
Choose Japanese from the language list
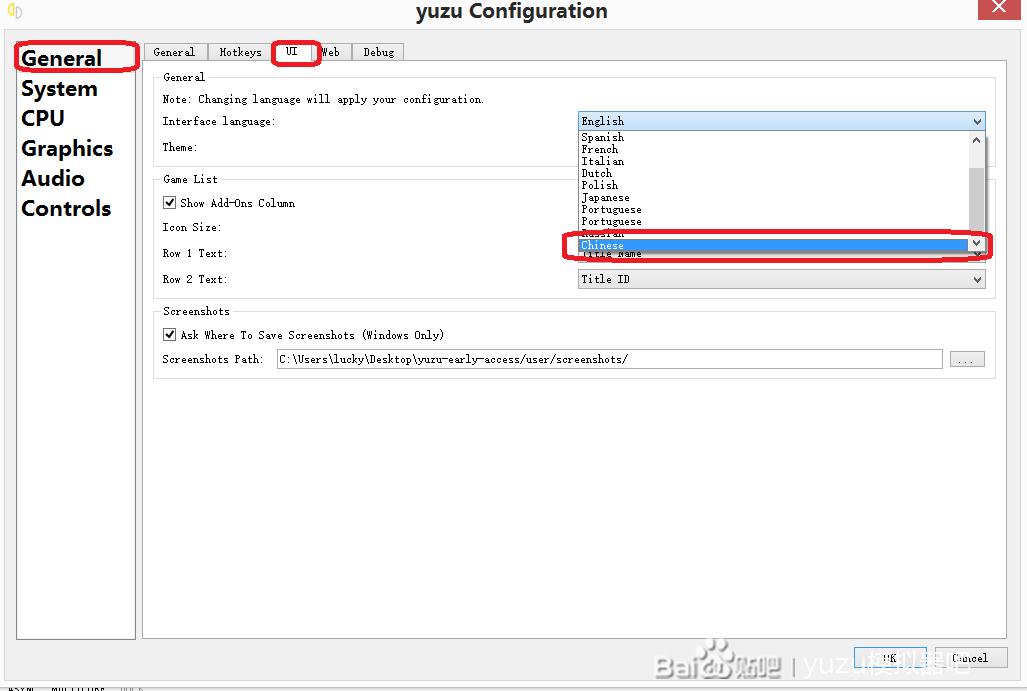pyautogui.click(x=773, y=197)
